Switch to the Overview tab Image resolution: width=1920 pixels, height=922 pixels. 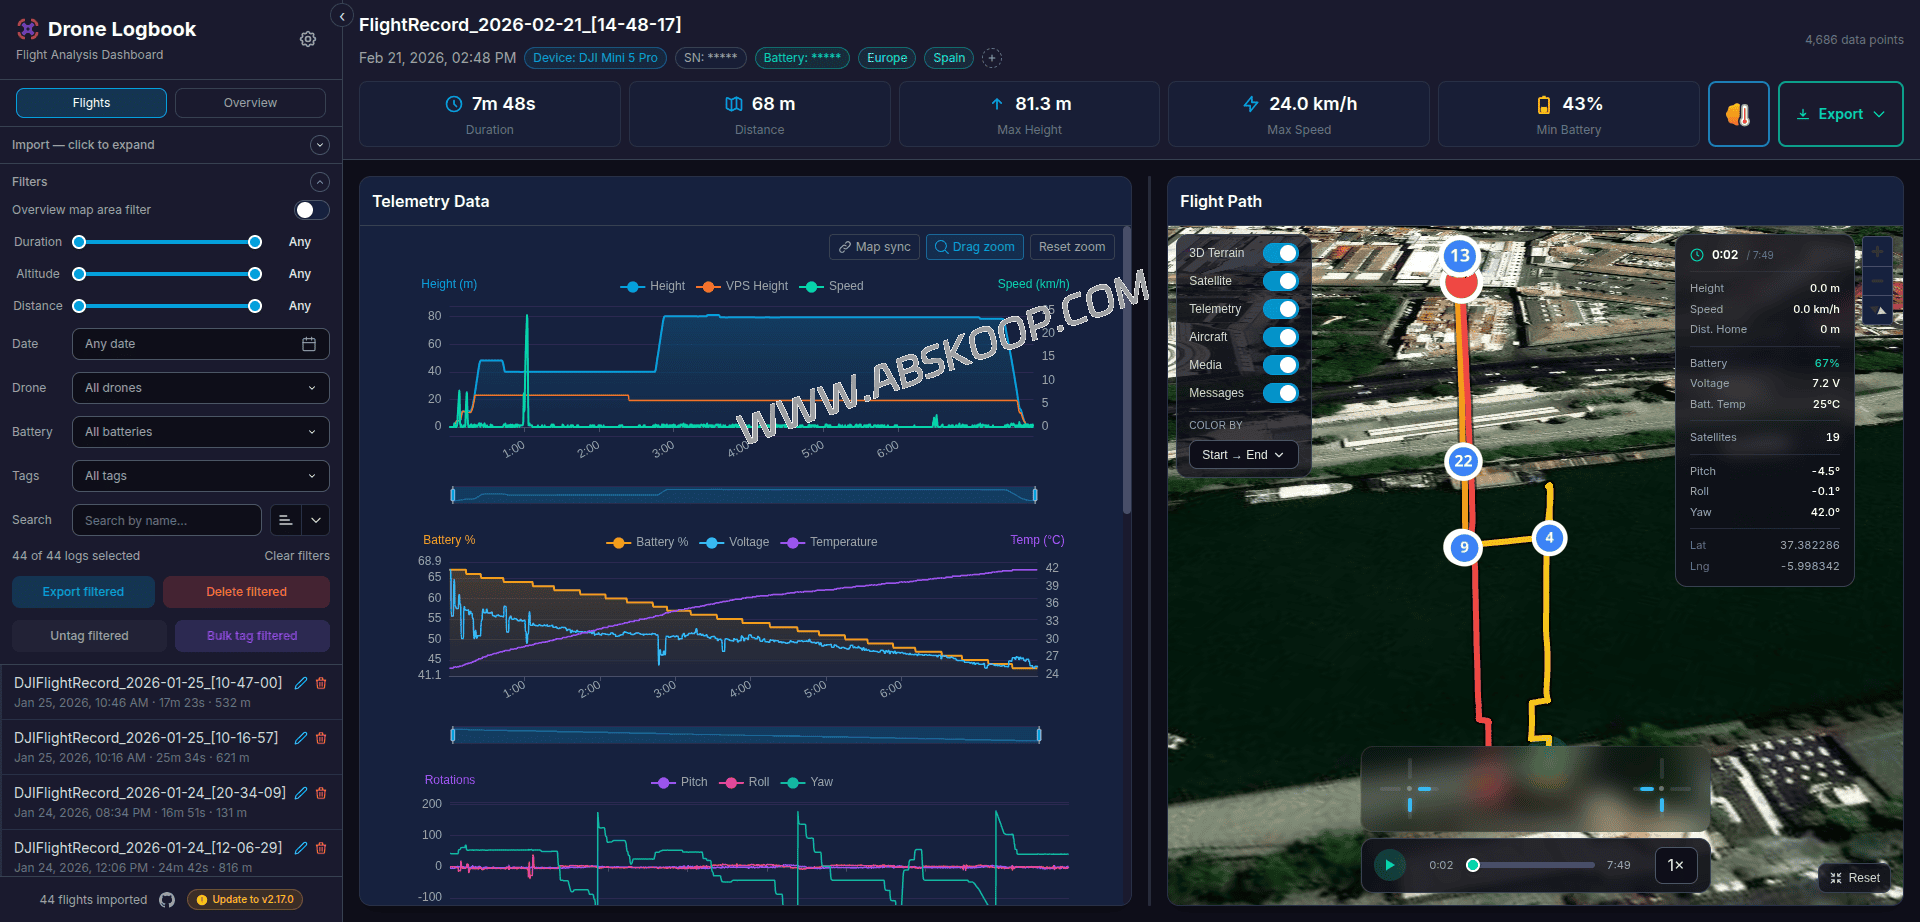[x=249, y=102]
